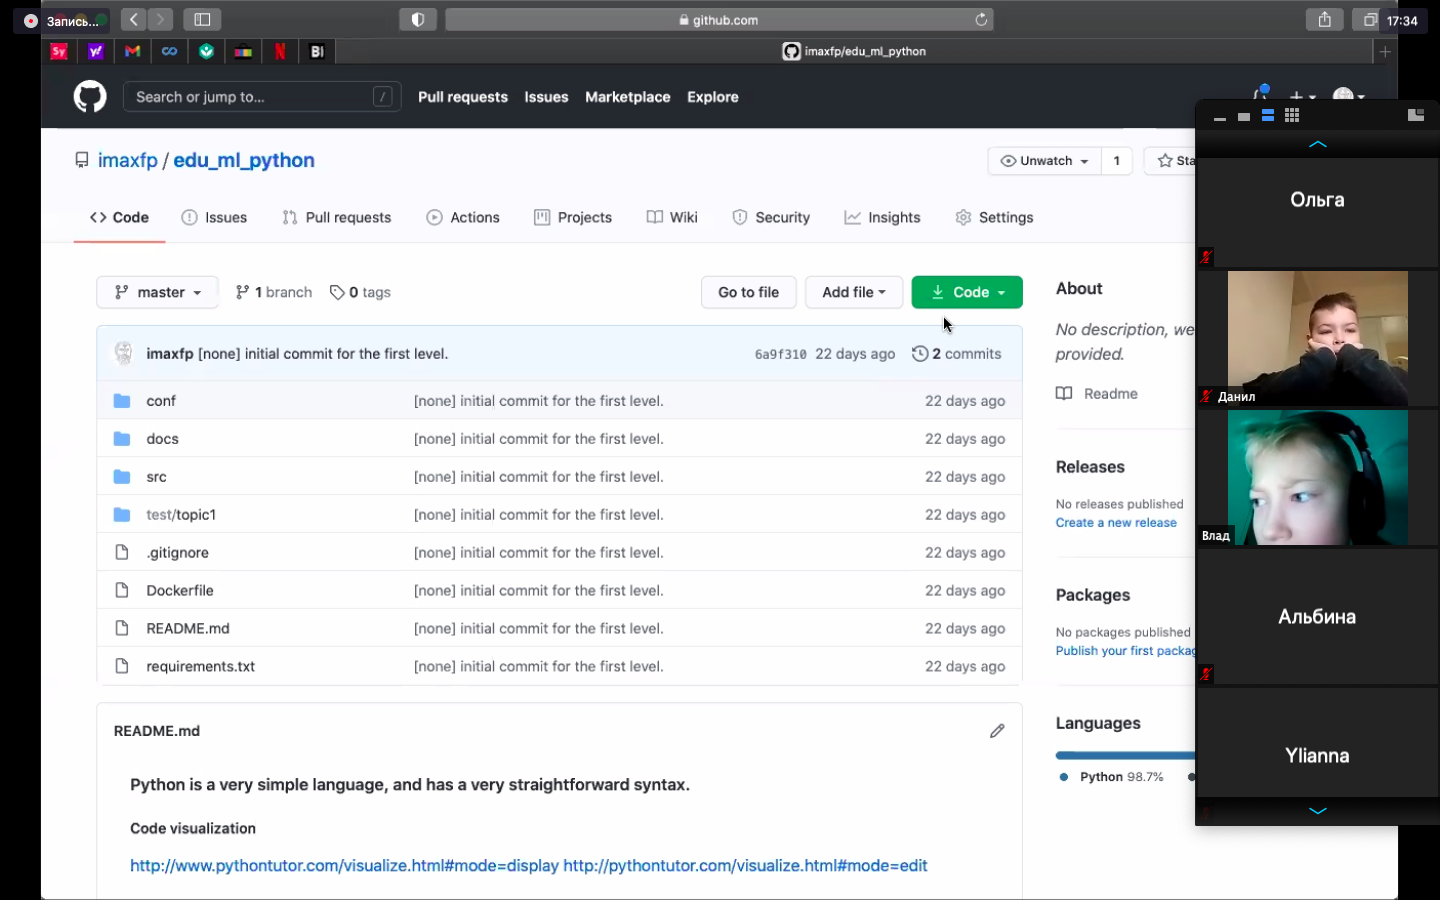
Task: Open the 2 commits history
Action: click(x=957, y=354)
